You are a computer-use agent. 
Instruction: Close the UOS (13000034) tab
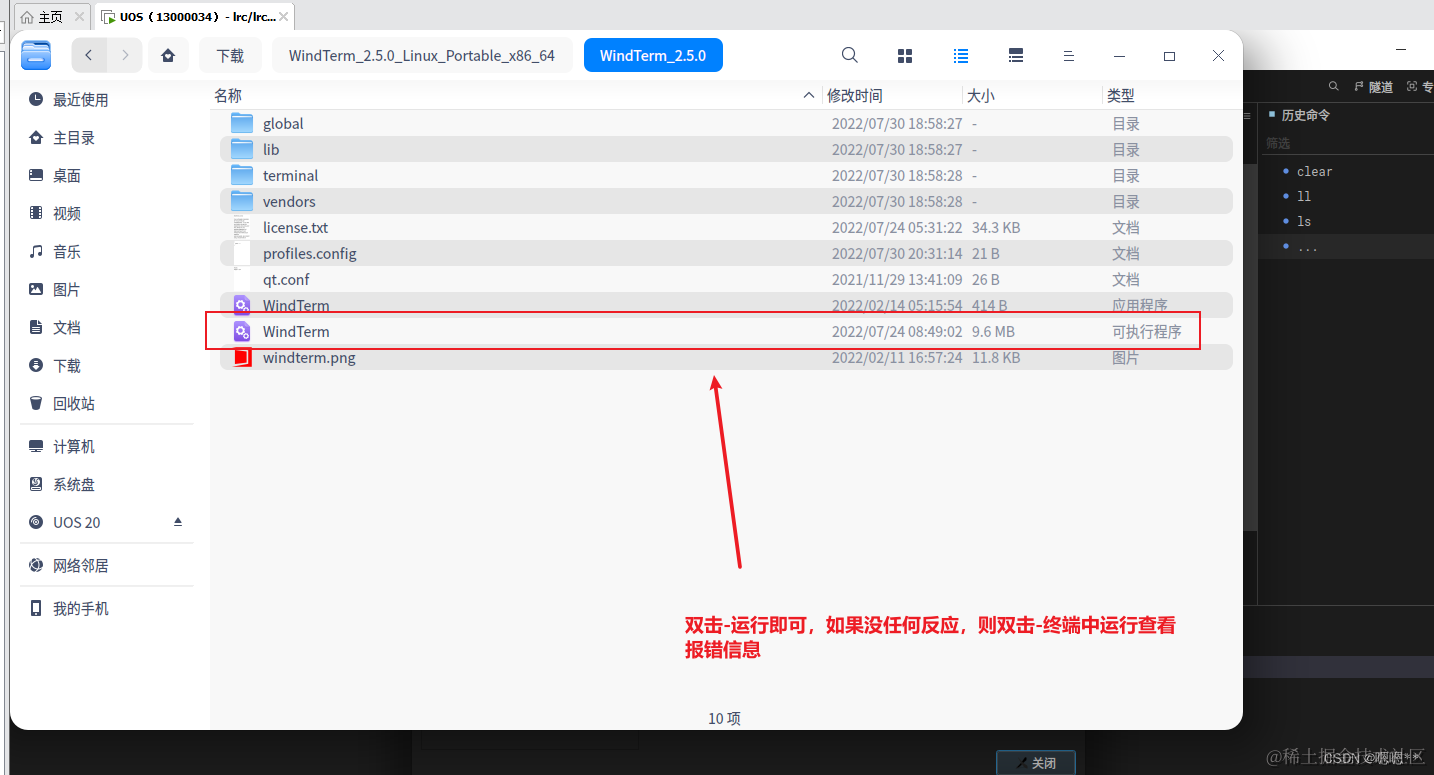[x=284, y=17]
